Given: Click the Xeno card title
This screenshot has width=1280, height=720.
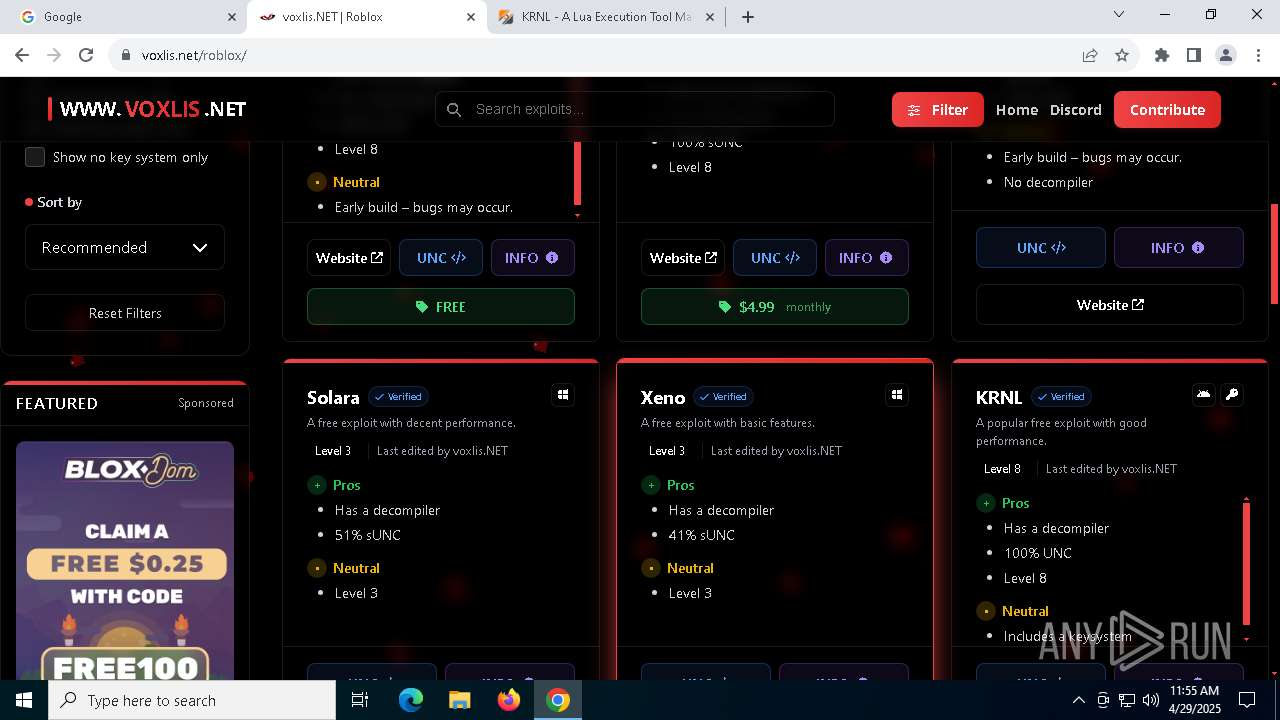Looking at the screenshot, I should [x=663, y=398].
